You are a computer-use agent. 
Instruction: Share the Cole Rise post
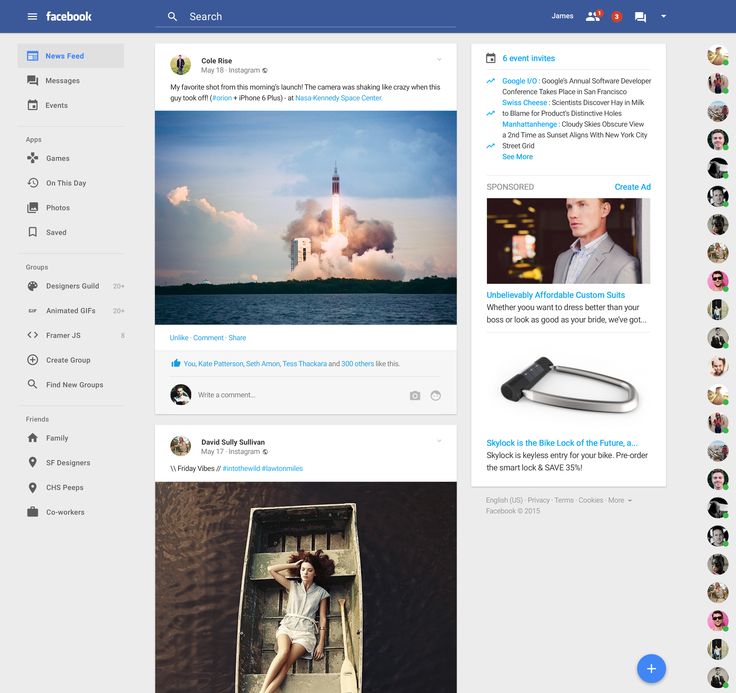point(237,338)
